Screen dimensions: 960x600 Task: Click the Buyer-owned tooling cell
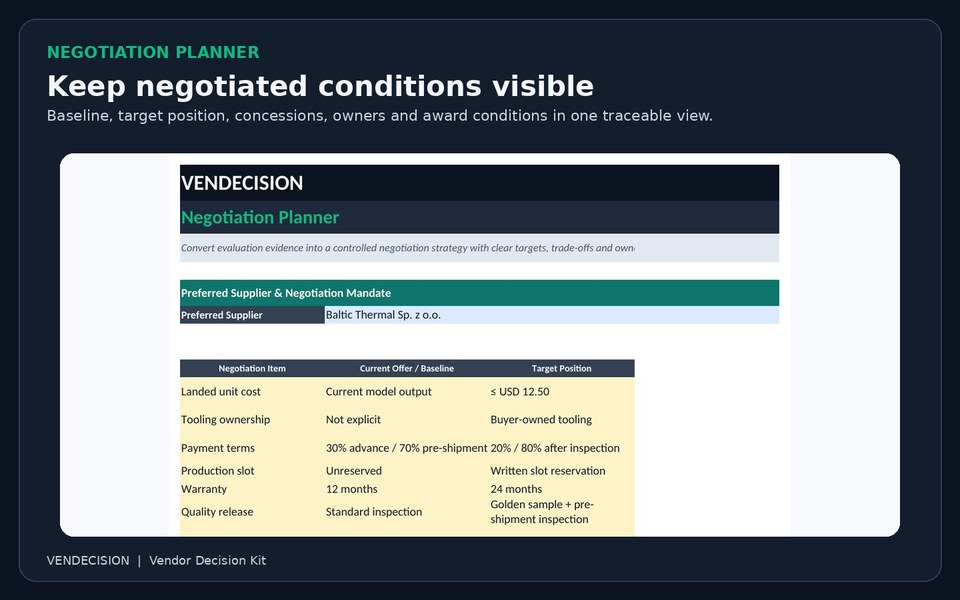coord(561,419)
